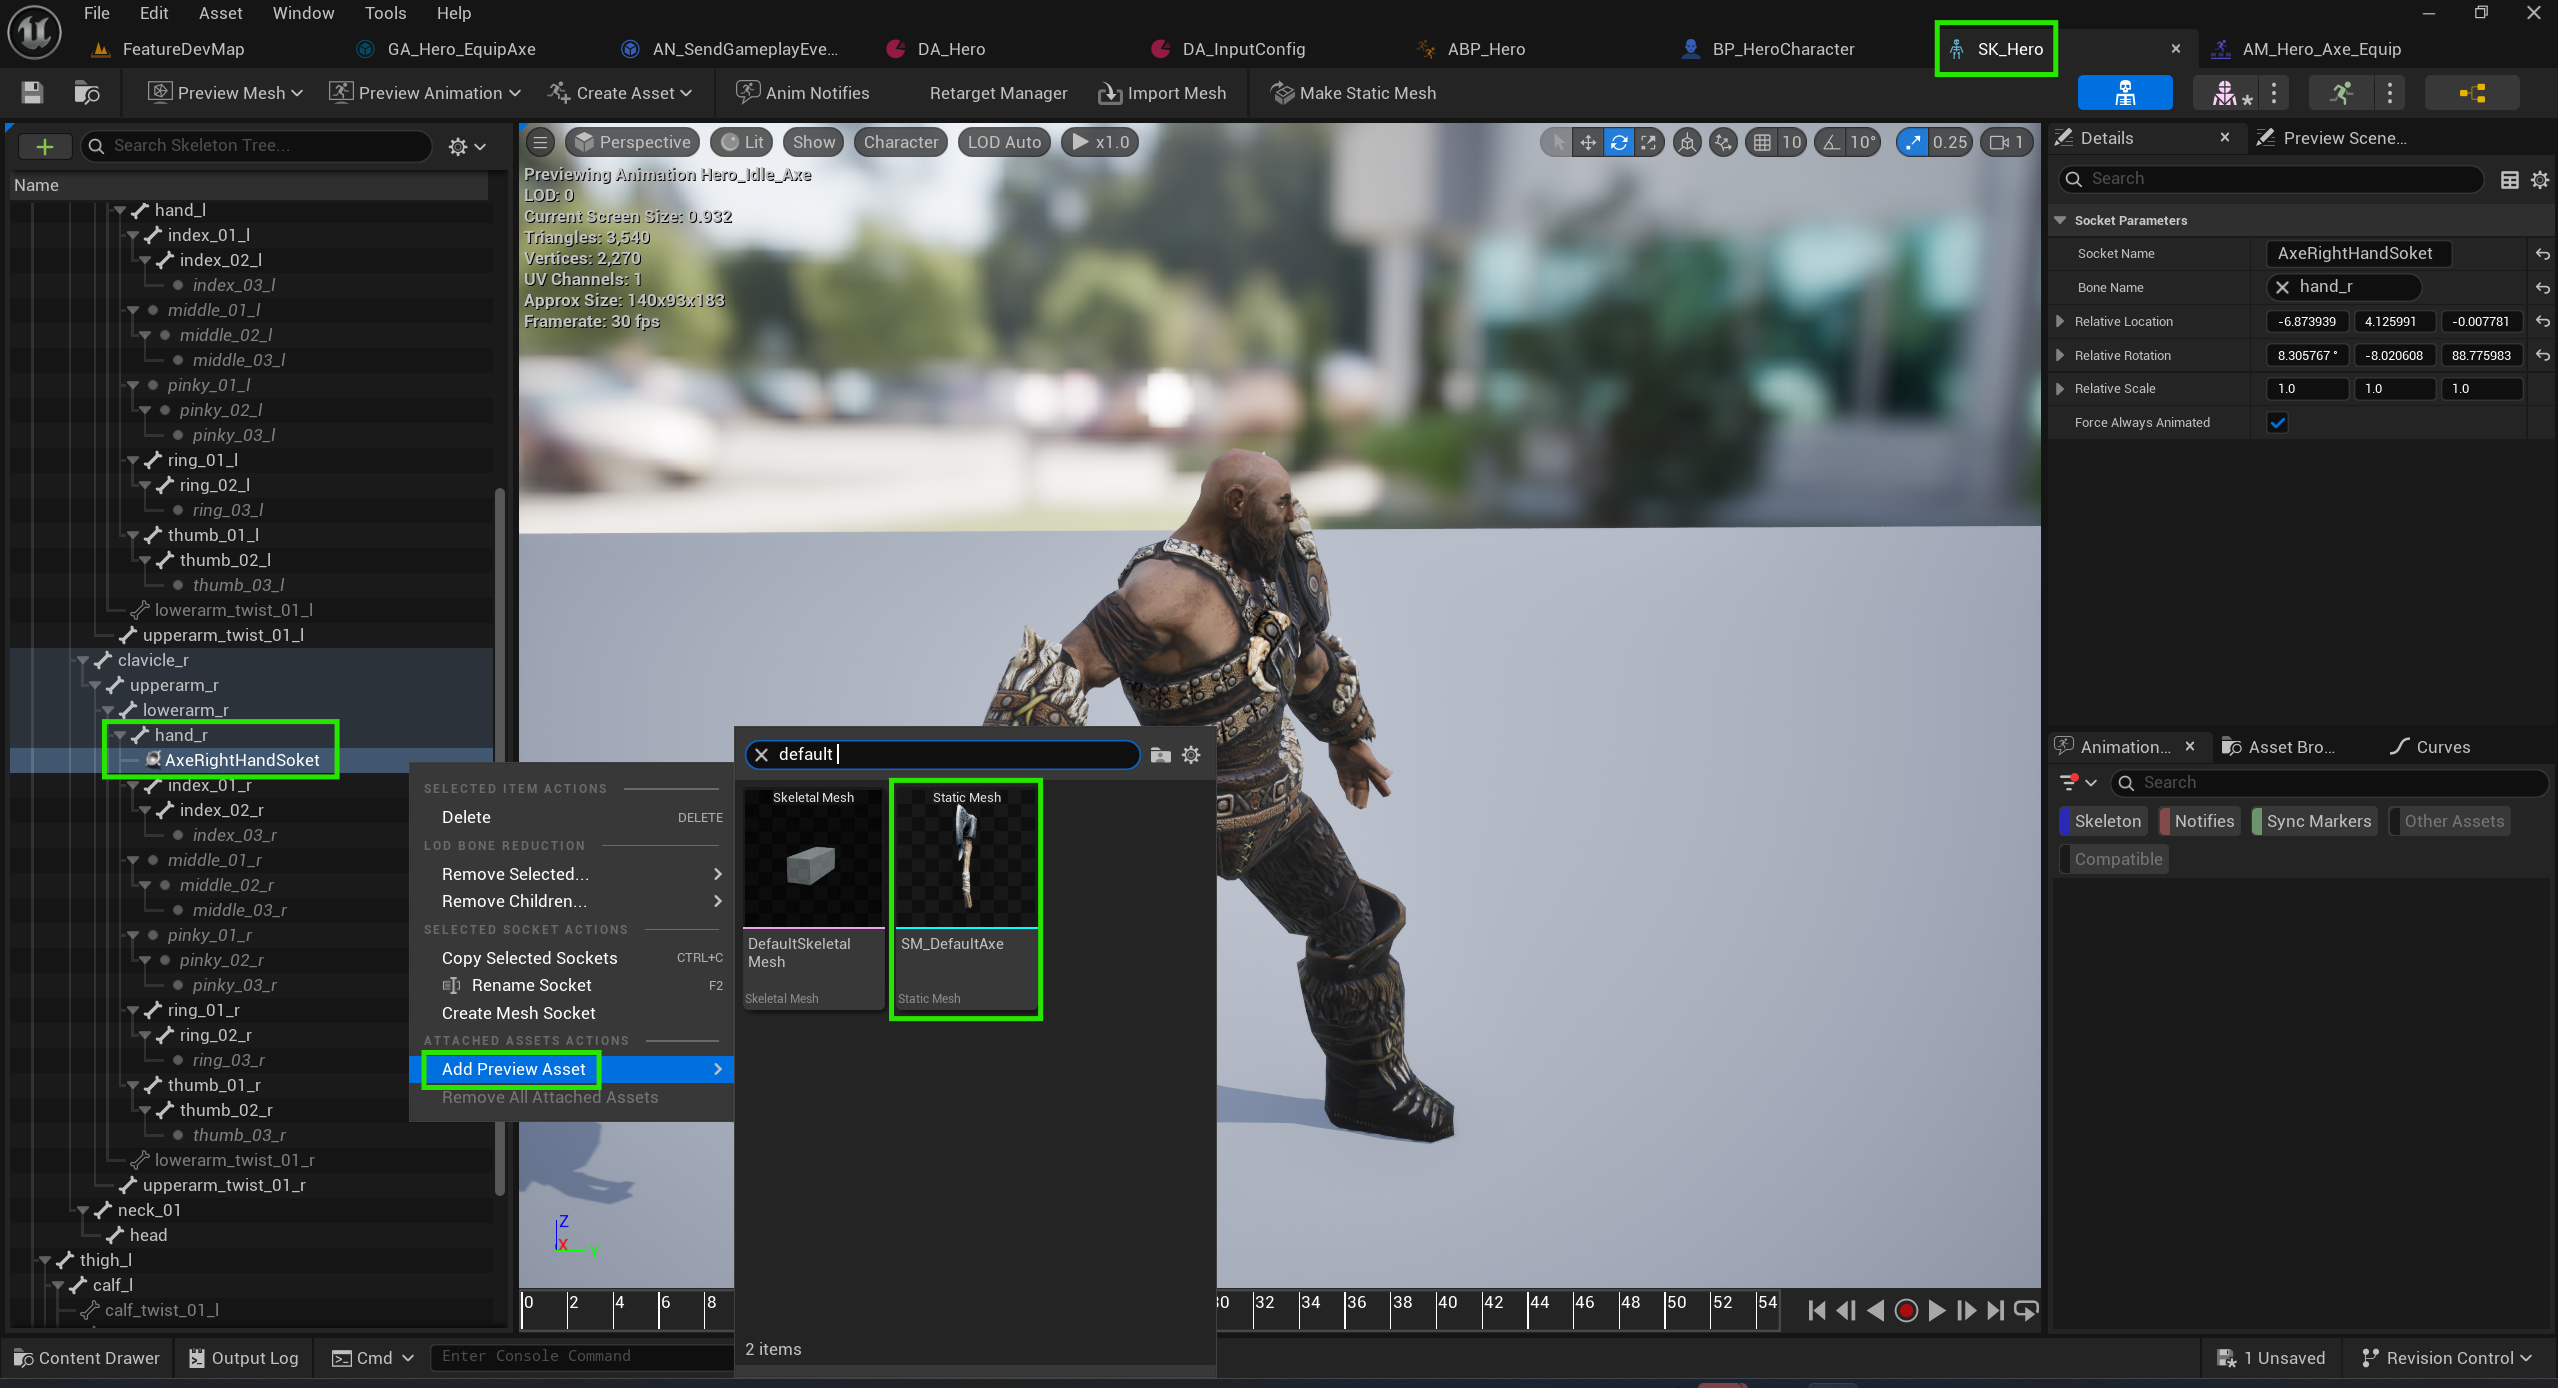Click the Import Mesh button
This screenshot has height=1388, width=2558.
1162,93
